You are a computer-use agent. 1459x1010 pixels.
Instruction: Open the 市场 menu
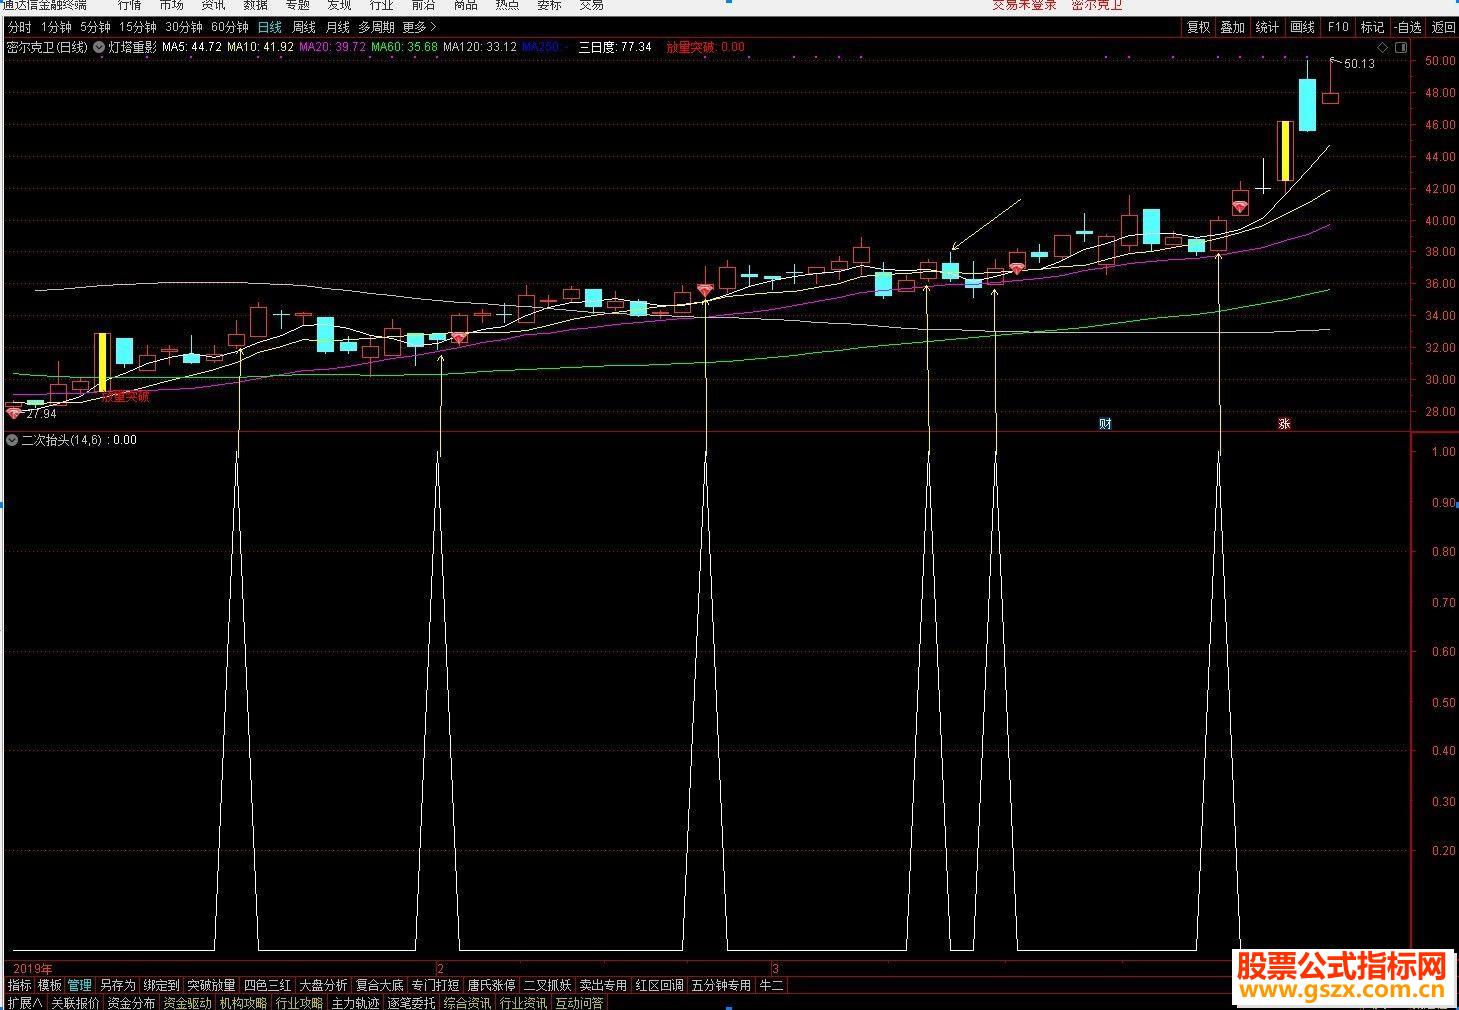click(171, 5)
